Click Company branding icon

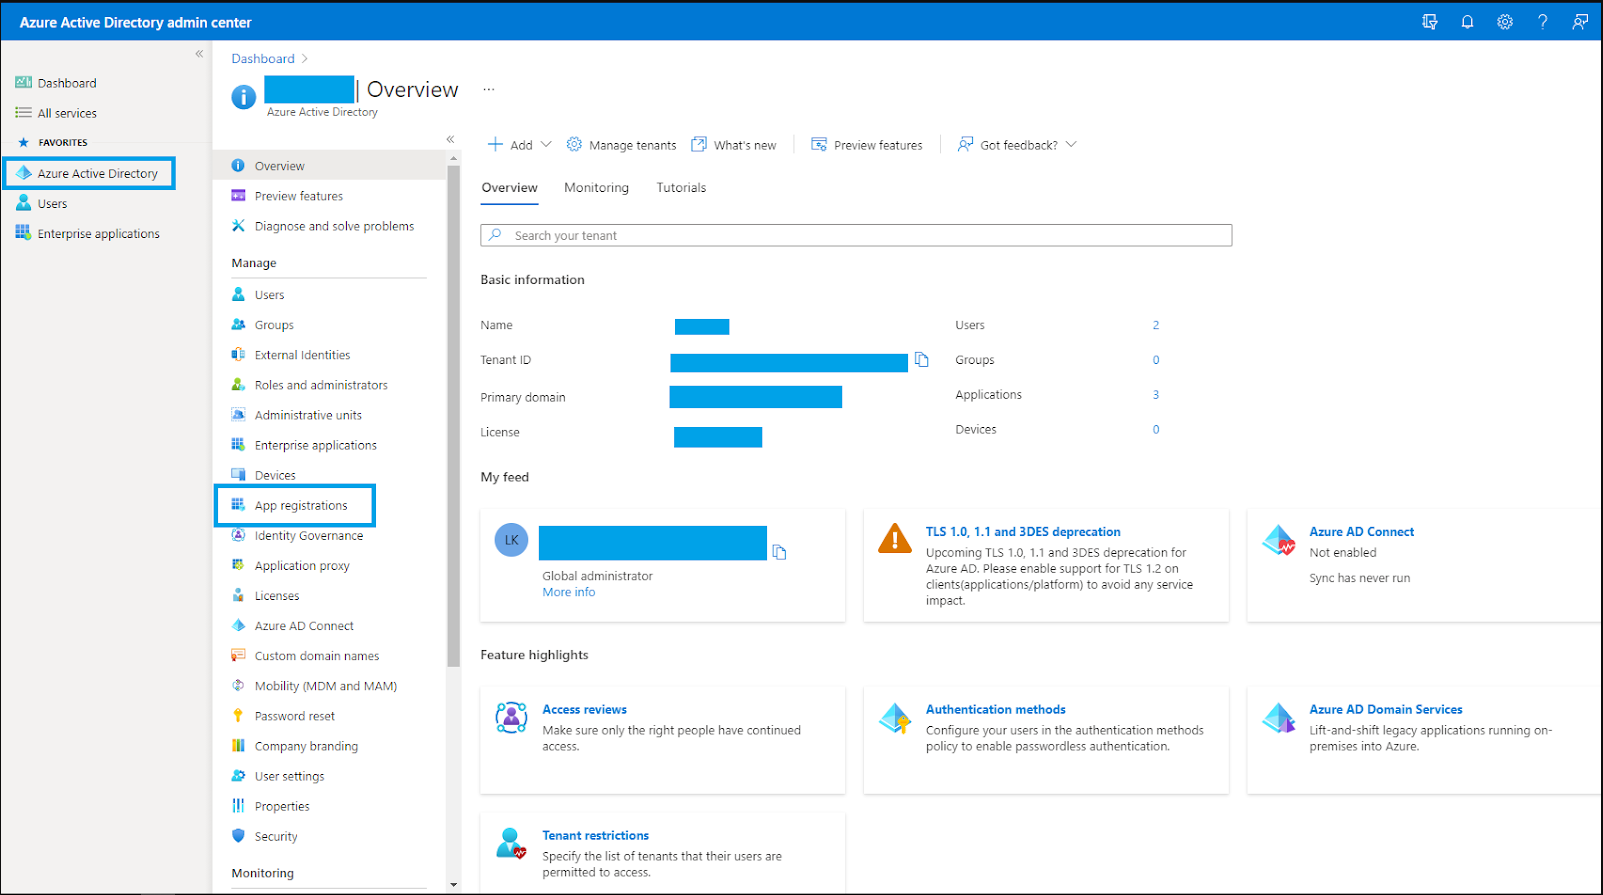pyautogui.click(x=238, y=746)
